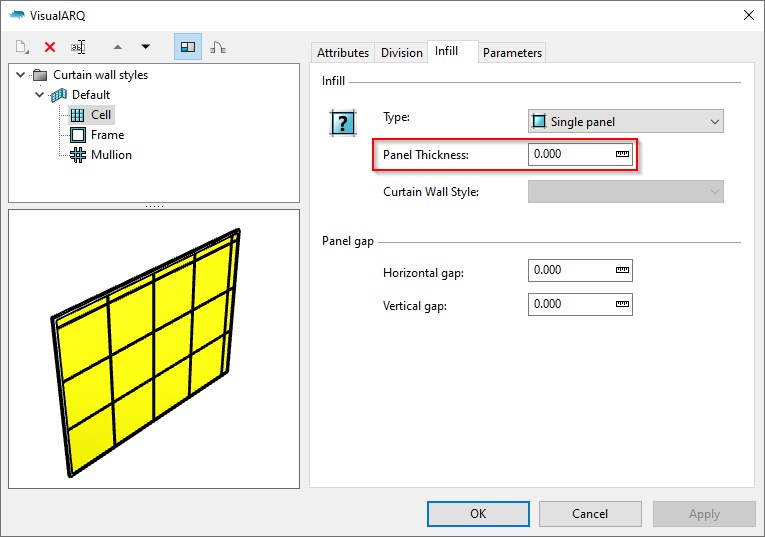The height and width of the screenshot is (537, 765).
Task: Click the Default curtain wall style icon
Action: tap(59, 95)
